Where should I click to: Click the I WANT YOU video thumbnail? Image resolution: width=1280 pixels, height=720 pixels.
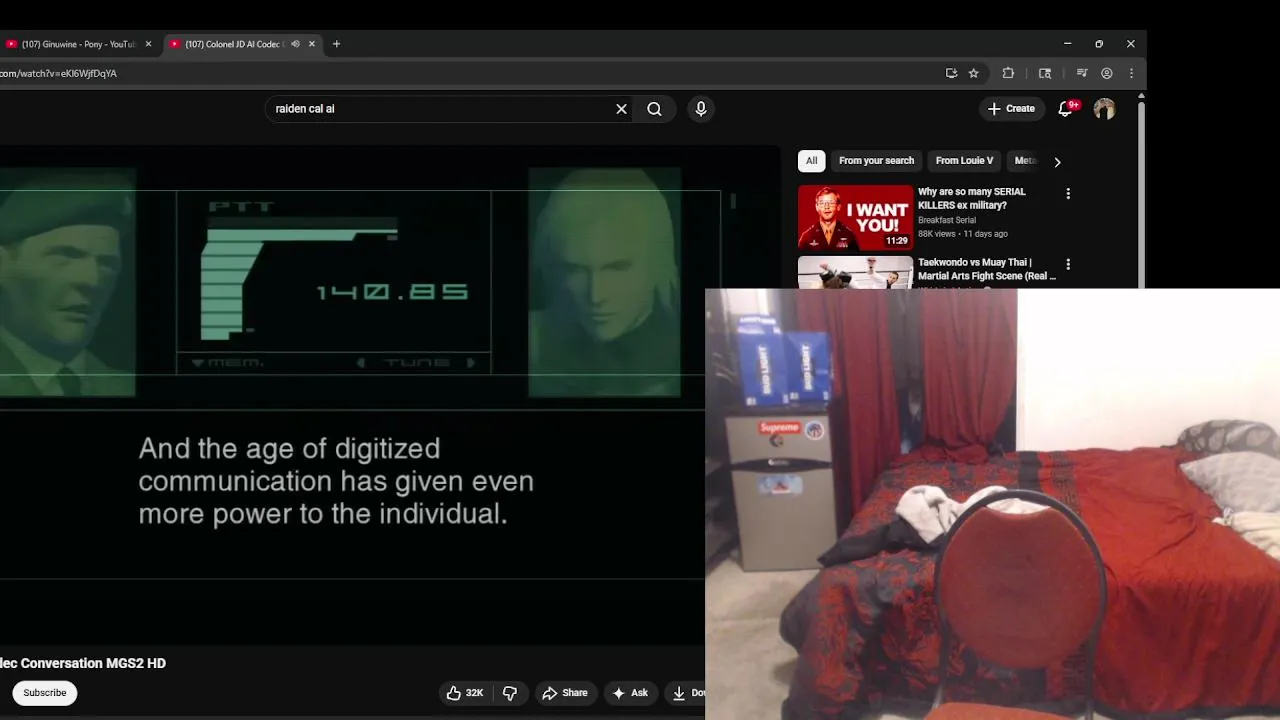855,217
